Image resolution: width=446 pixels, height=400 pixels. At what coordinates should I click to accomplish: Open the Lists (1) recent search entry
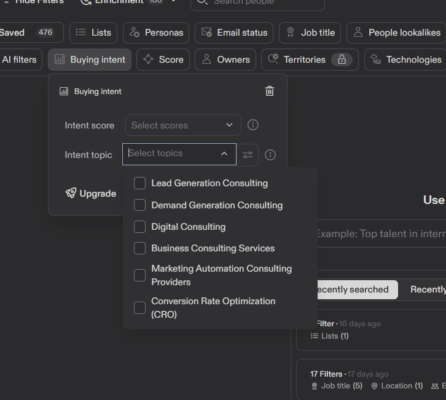pos(371,330)
